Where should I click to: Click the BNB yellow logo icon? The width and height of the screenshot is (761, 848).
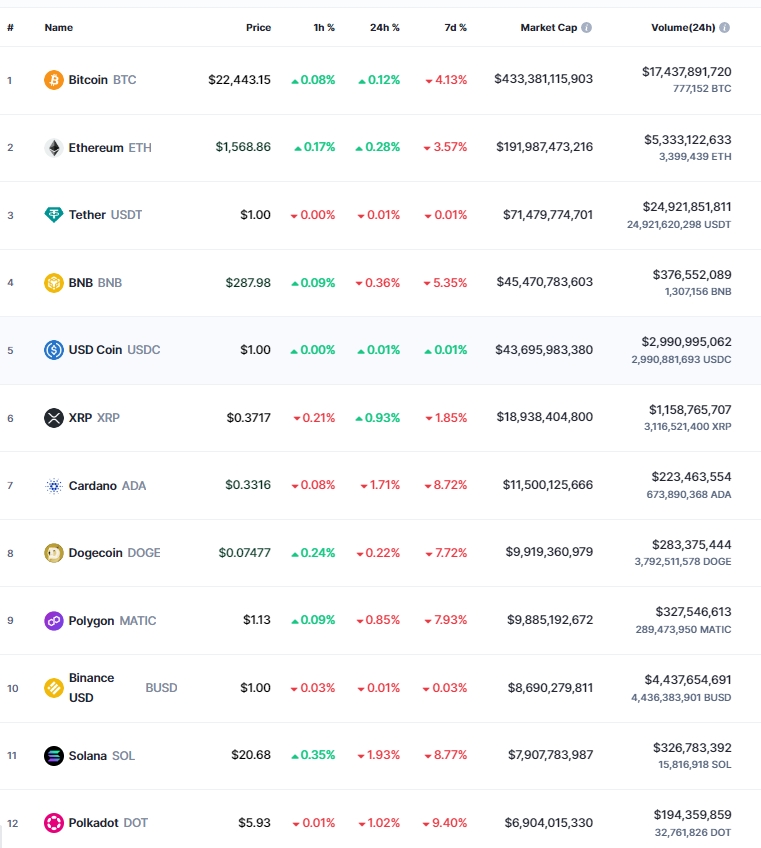(x=54, y=283)
